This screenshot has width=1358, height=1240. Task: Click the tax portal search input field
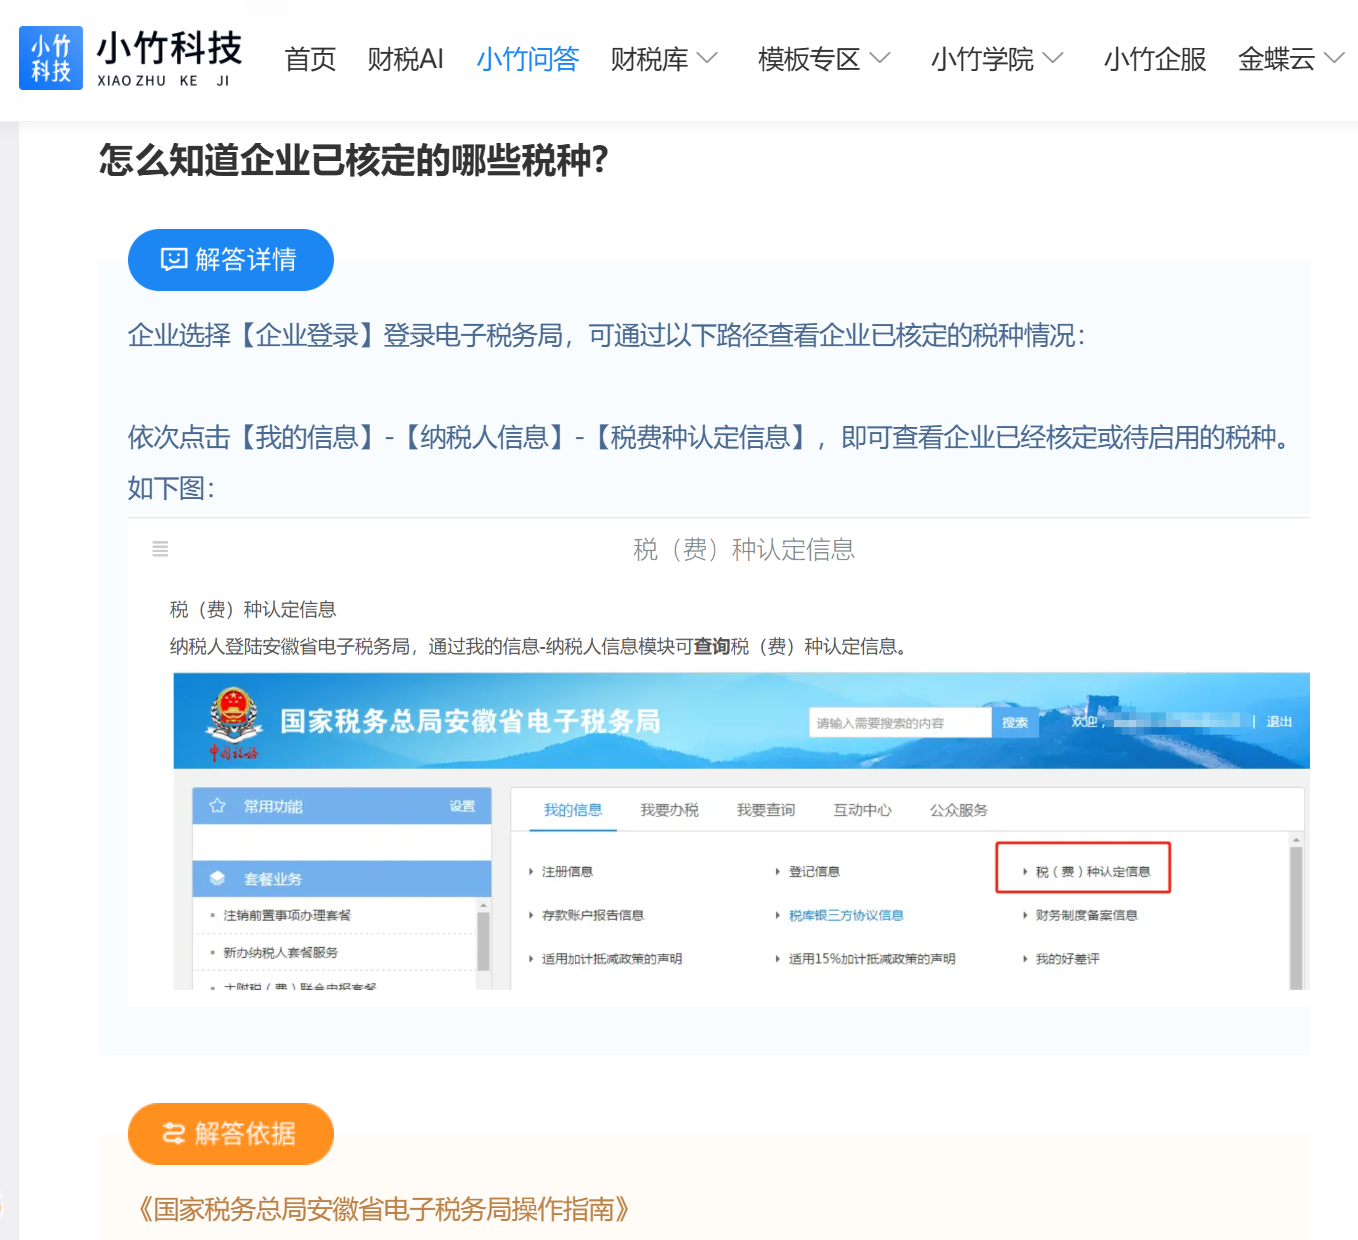[899, 723]
